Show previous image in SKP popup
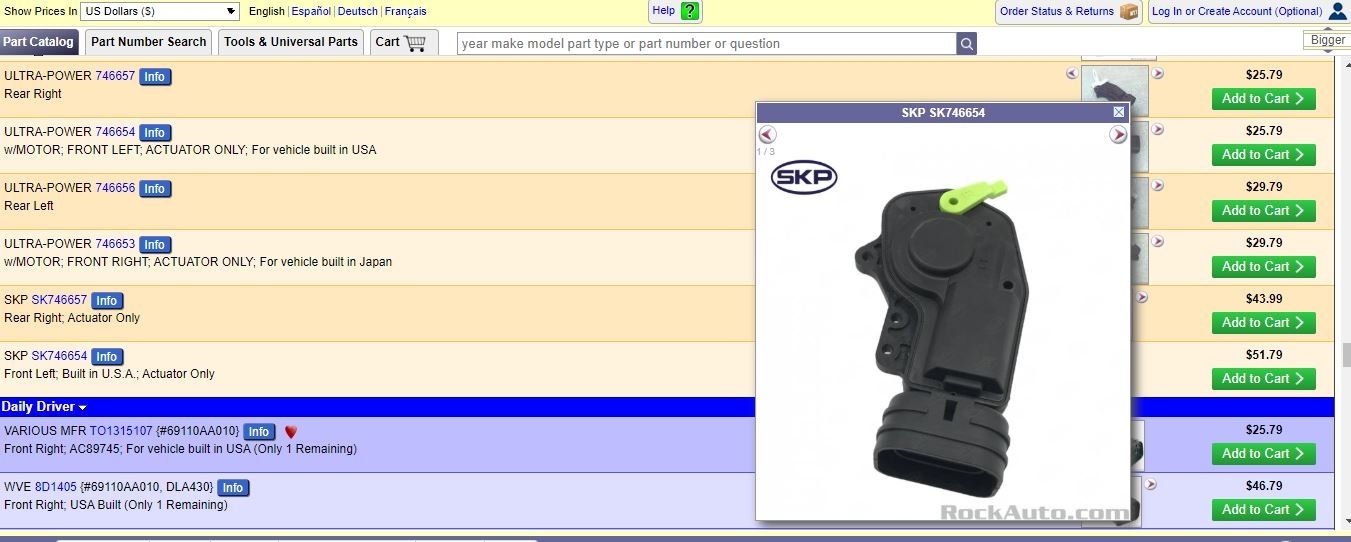 click(x=767, y=134)
